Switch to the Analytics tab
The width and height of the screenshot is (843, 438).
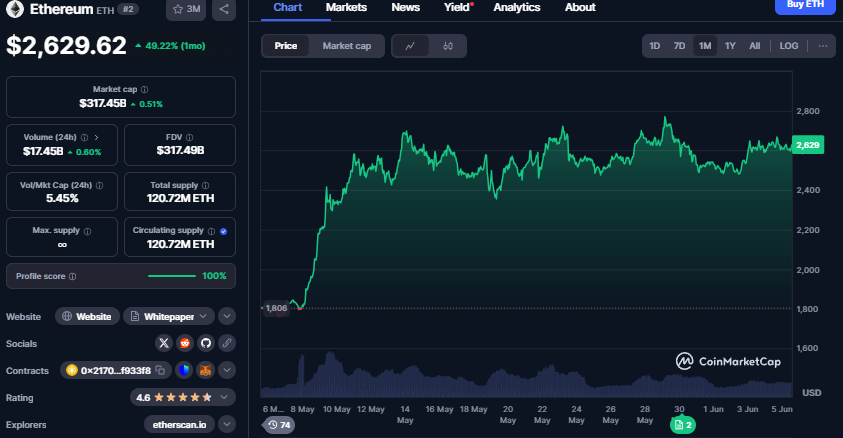517,8
